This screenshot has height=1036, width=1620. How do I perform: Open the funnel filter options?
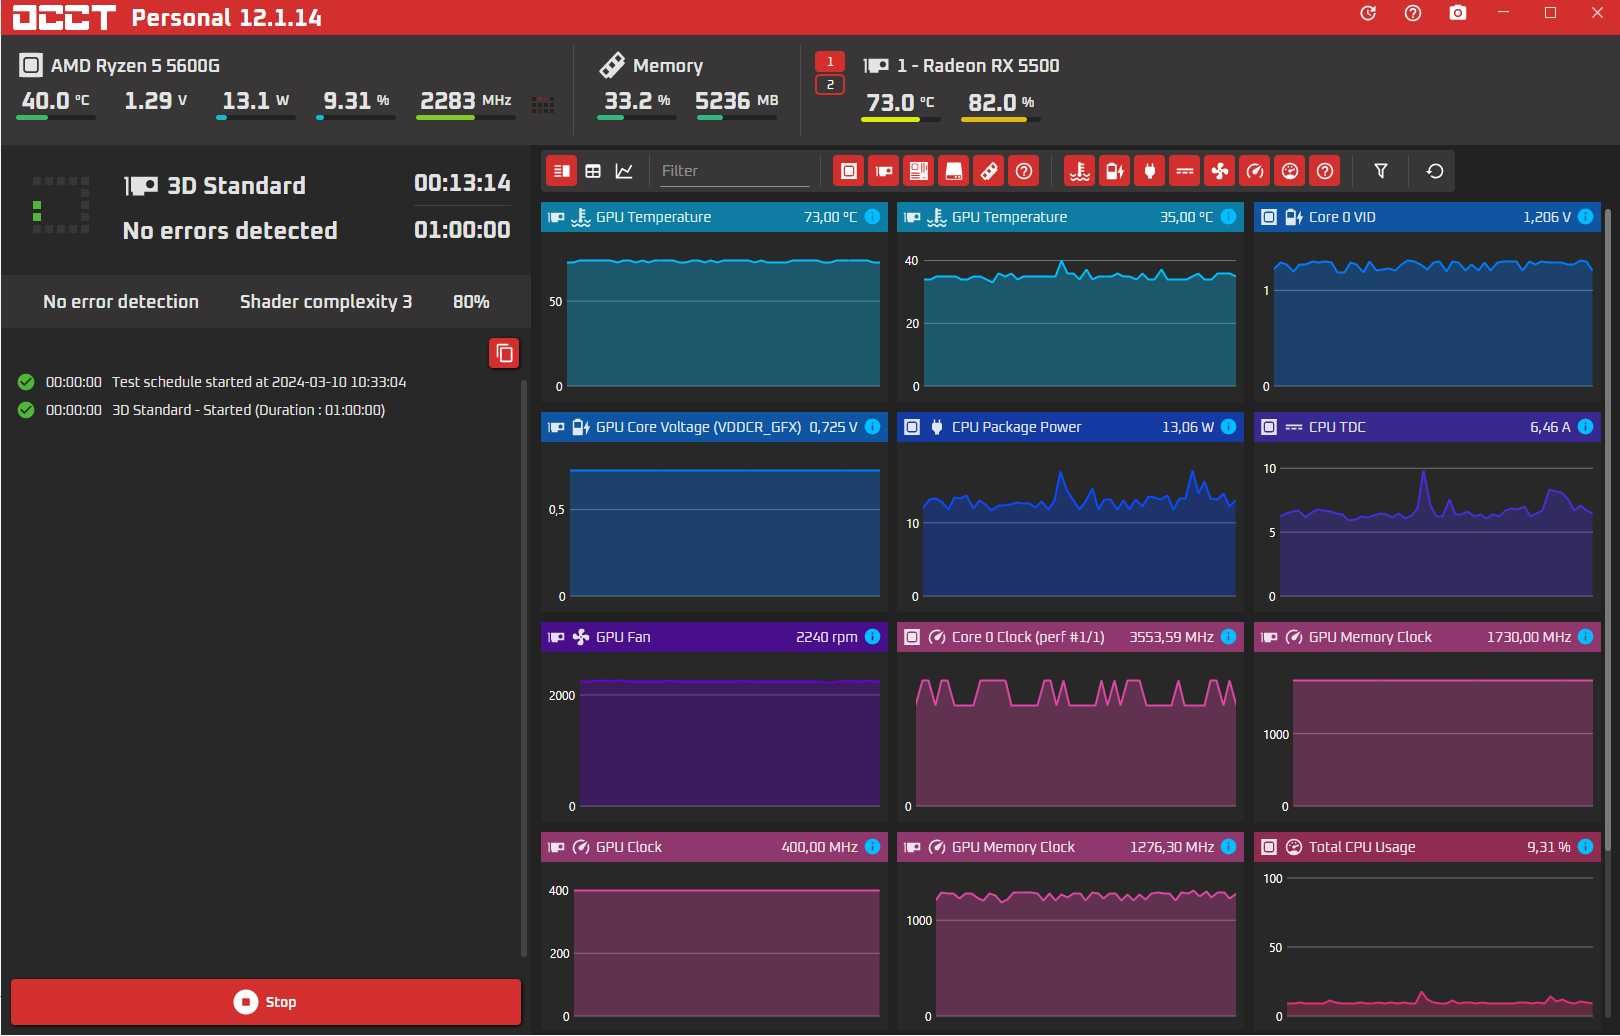(x=1381, y=171)
